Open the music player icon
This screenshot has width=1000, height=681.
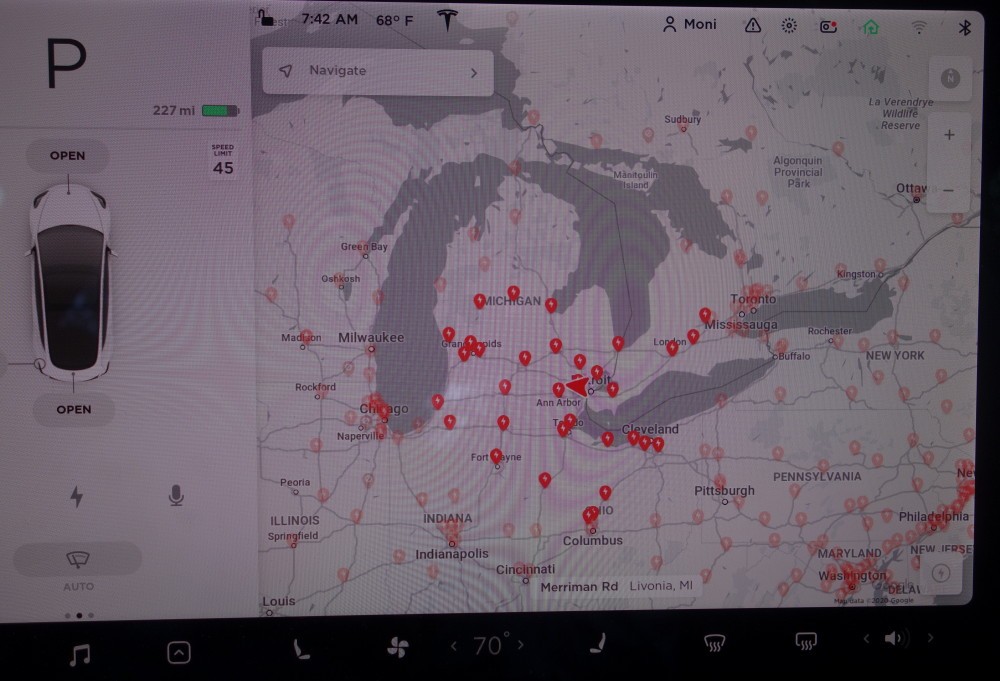tap(80, 654)
